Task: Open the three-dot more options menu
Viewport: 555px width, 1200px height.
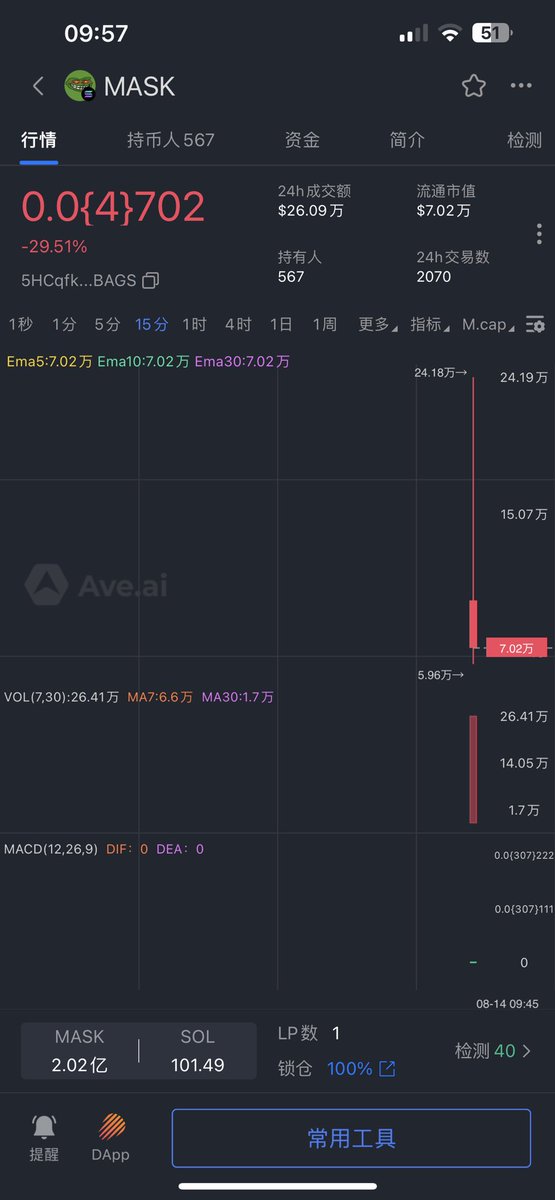Action: [521, 86]
